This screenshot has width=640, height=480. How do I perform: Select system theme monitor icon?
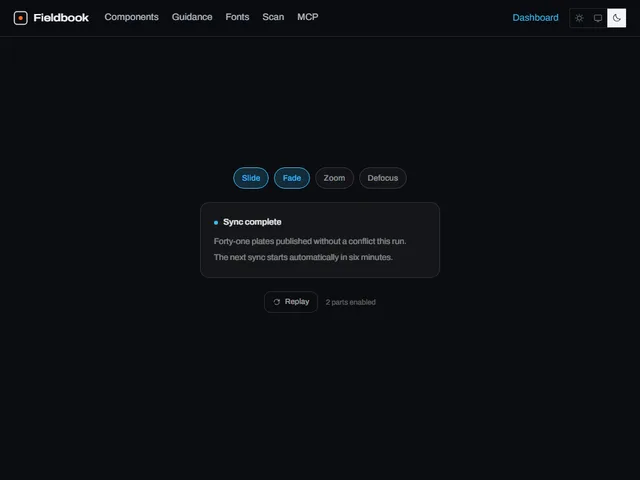[598, 18]
